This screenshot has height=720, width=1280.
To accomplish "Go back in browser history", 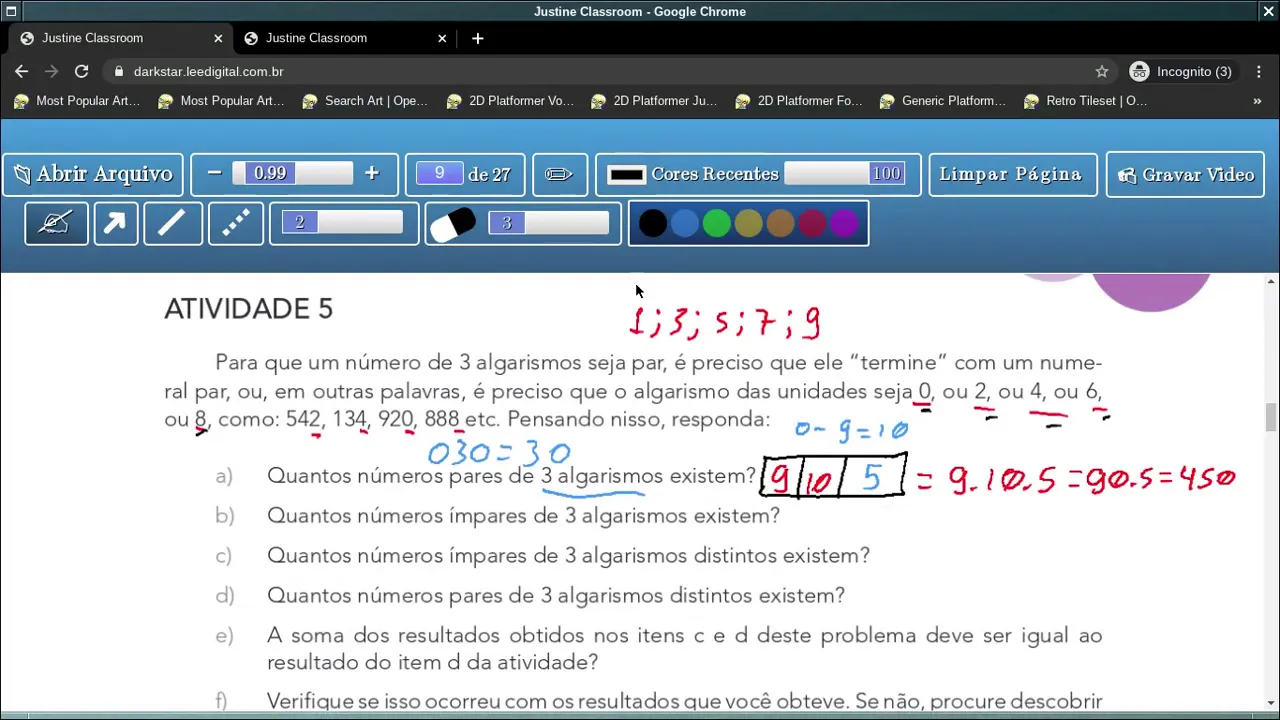I will pyautogui.click(x=21, y=71).
